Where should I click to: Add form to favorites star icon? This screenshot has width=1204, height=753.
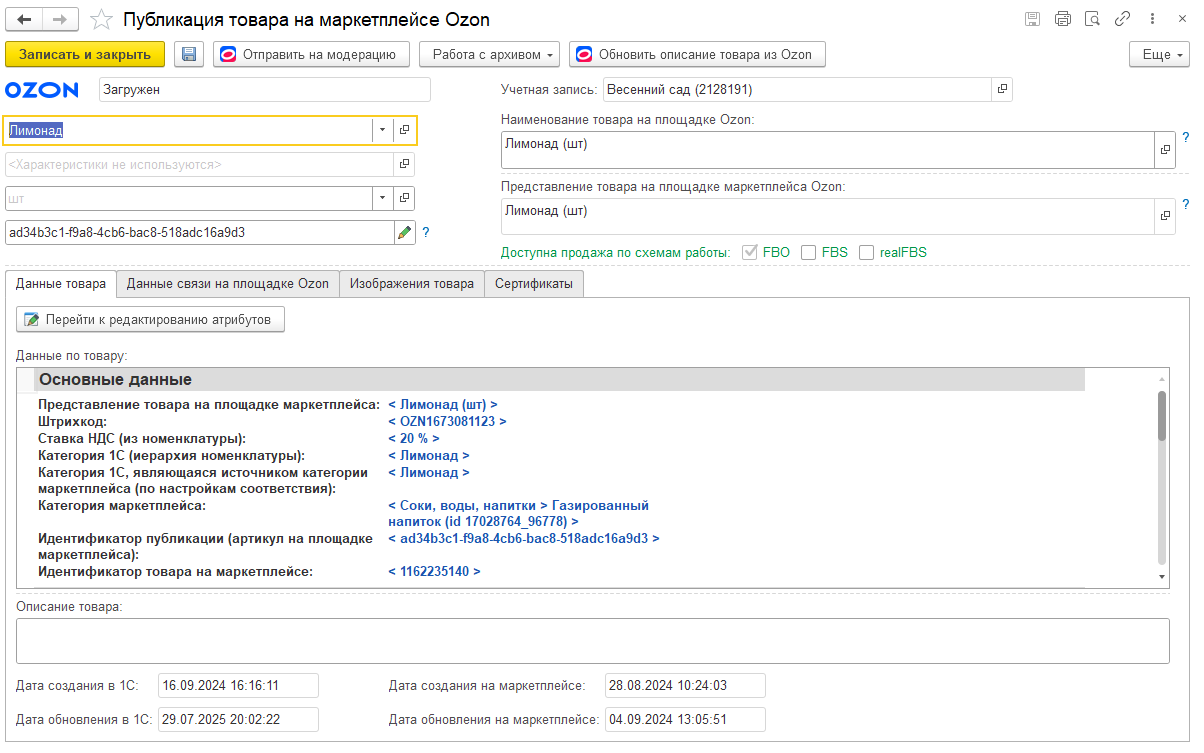100,20
